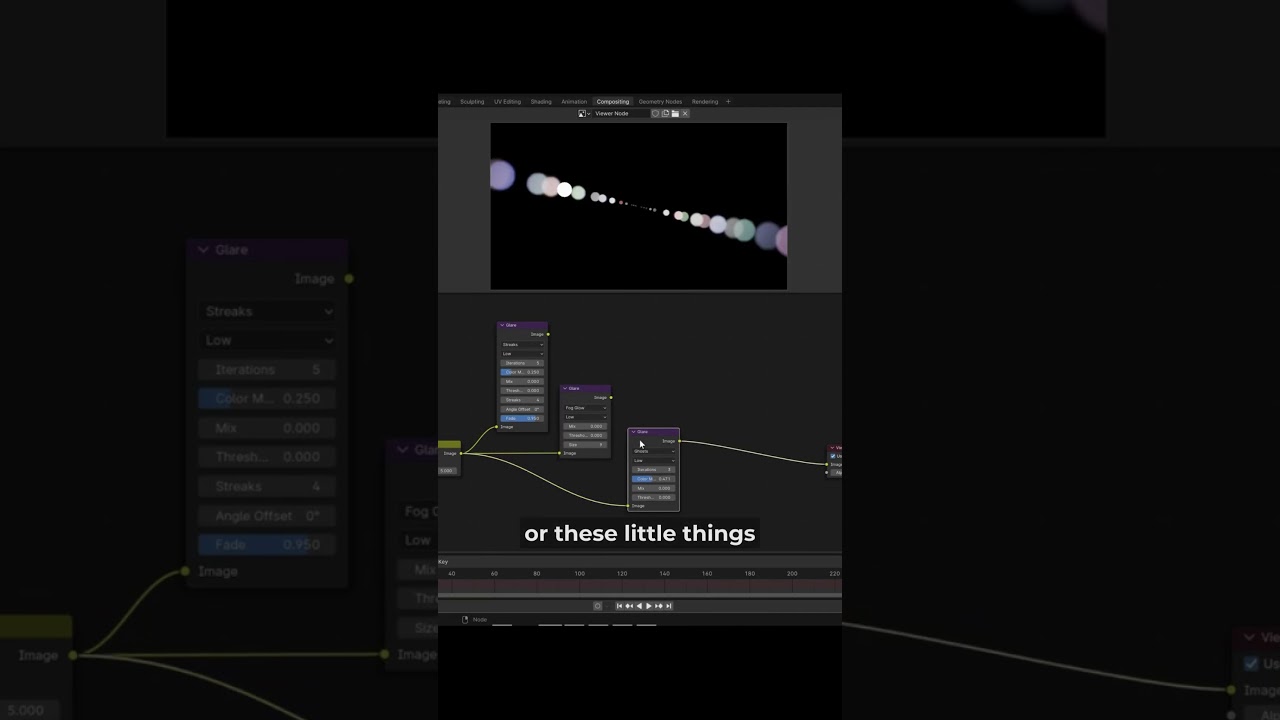Screen dimensions: 1280x720
Task: Click the Size field in Fog Glow node
Action: tap(585, 444)
